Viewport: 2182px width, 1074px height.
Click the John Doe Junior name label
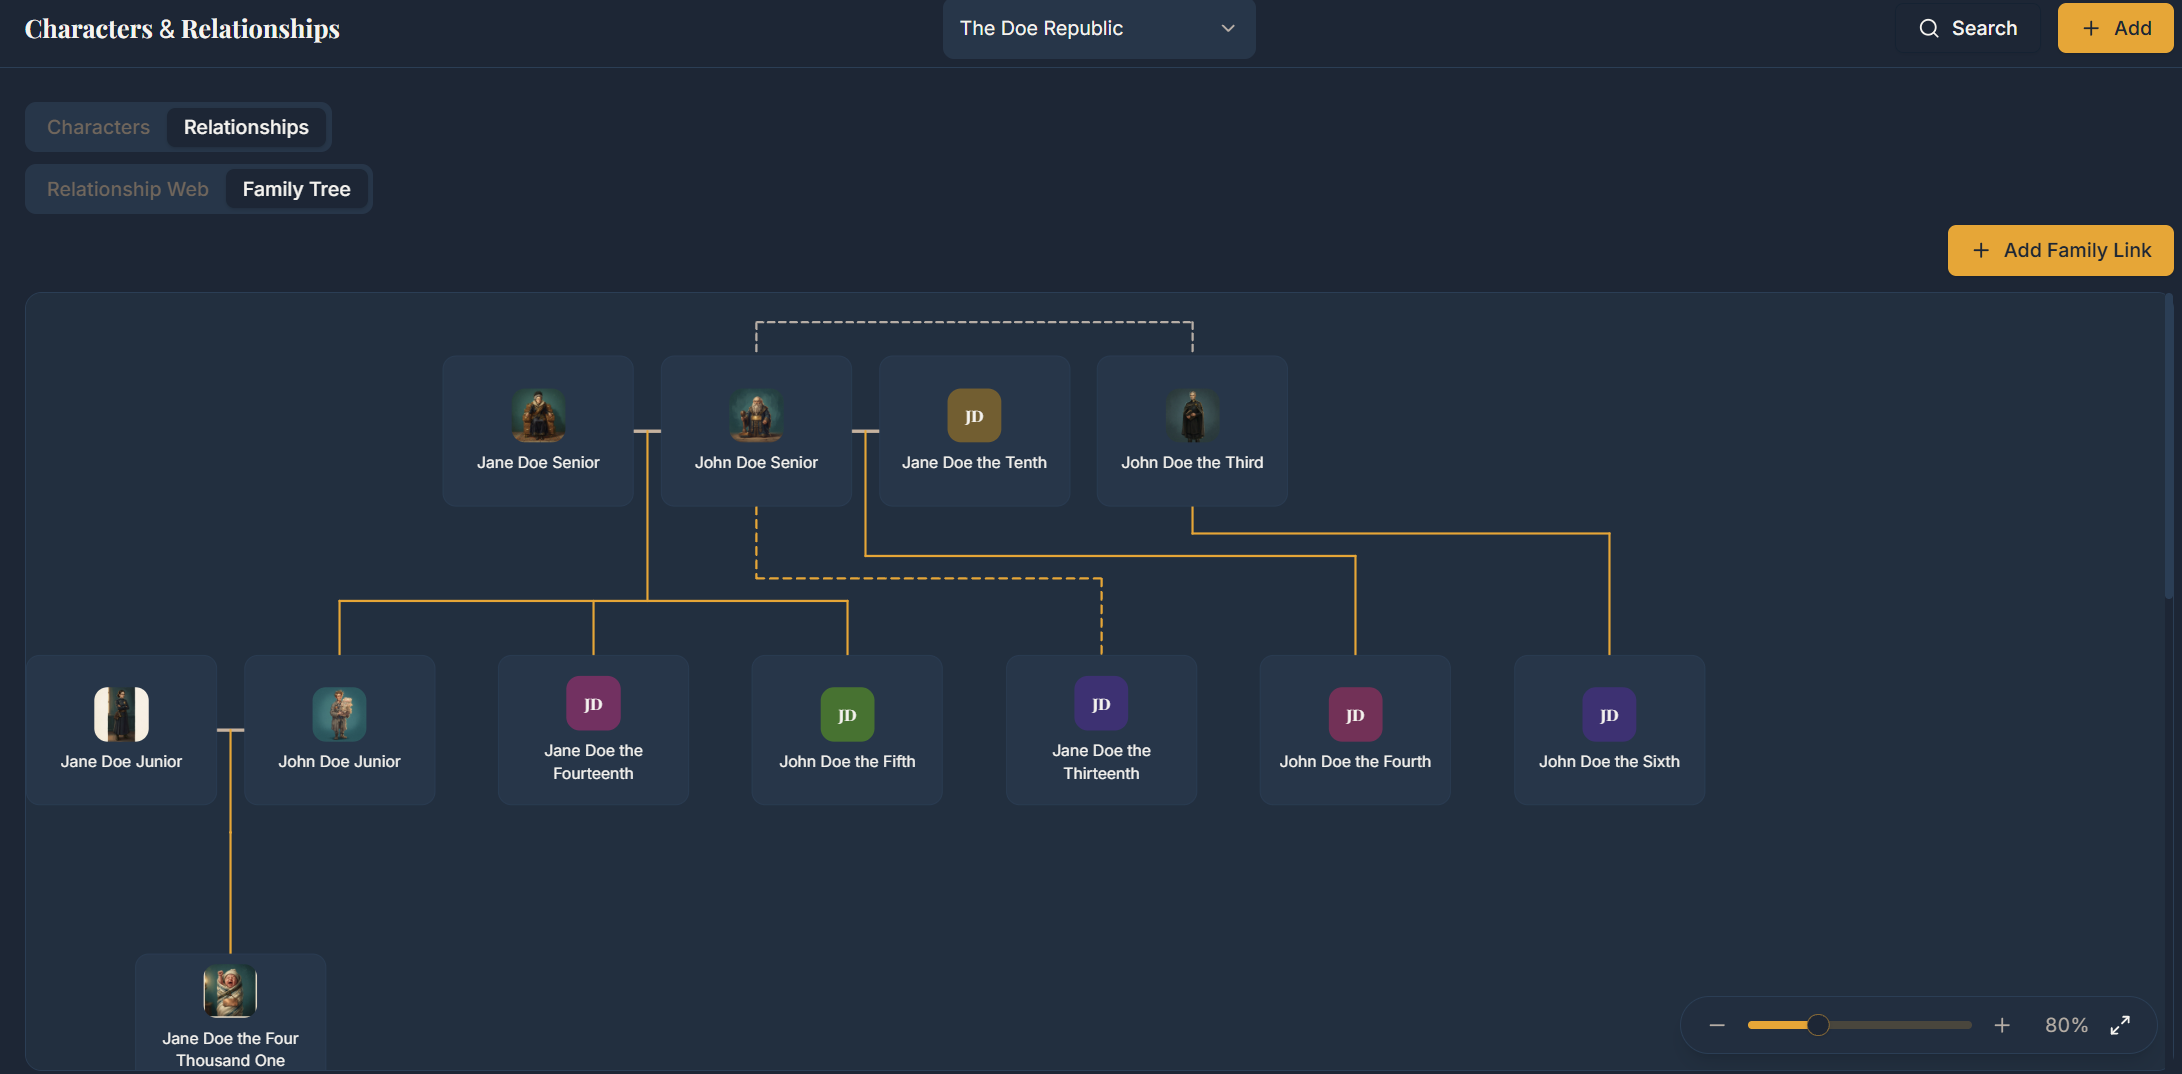(339, 761)
